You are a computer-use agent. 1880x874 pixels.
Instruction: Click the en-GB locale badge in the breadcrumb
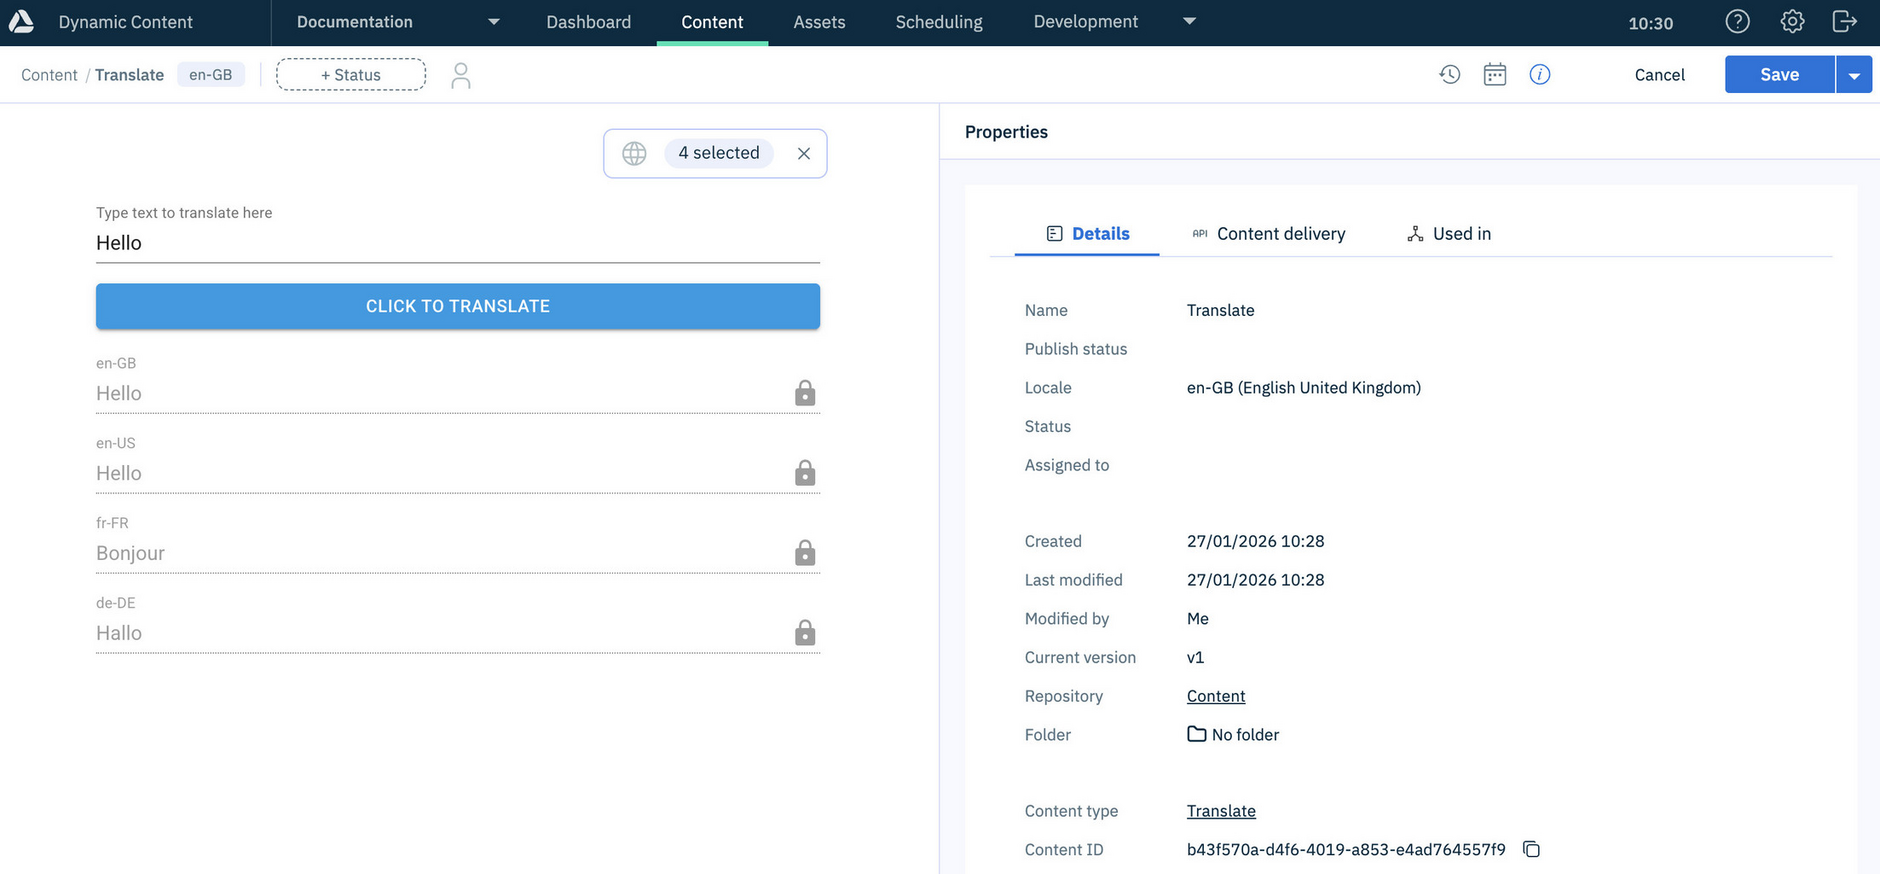[x=211, y=75]
